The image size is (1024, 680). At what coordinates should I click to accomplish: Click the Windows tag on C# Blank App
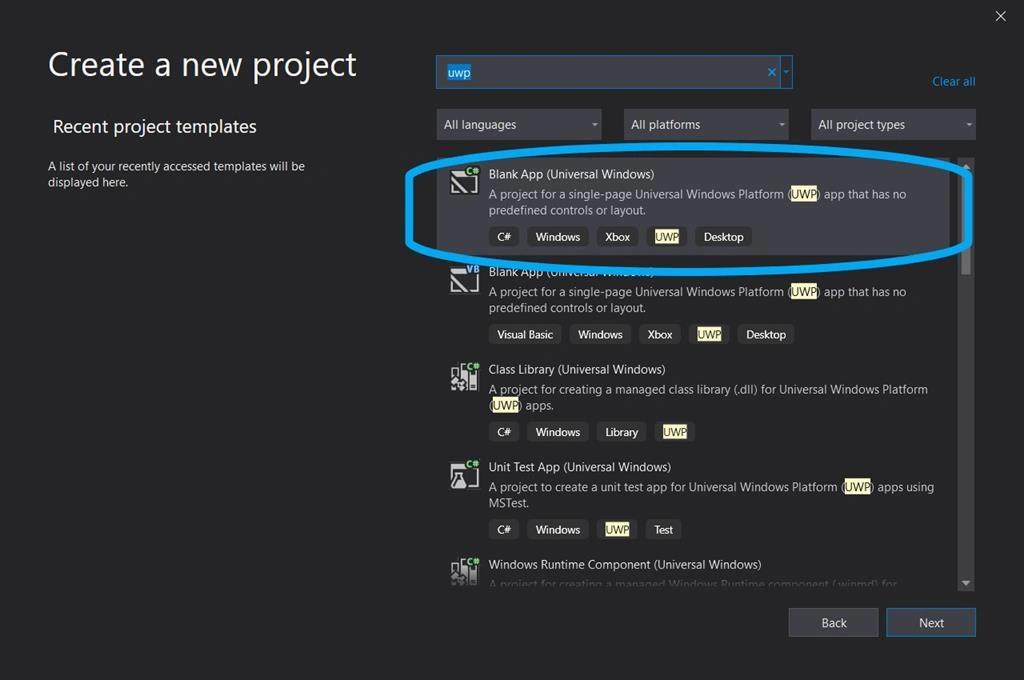coord(558,237)
